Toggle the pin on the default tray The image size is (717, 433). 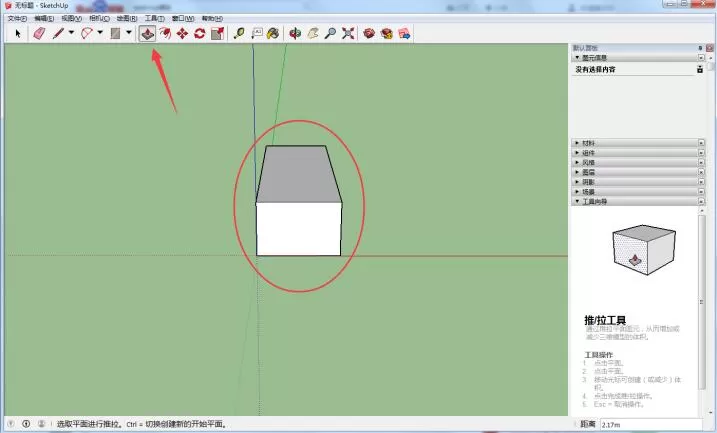point(700,48)
